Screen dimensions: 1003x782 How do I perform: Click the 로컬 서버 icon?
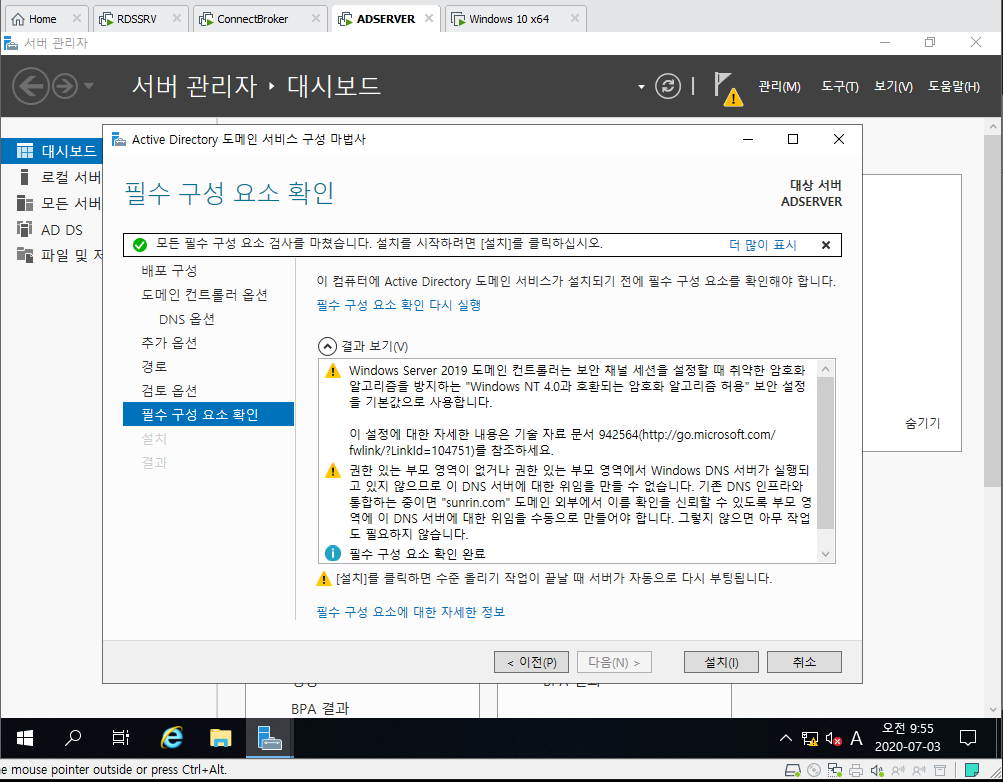pyautogui.click(x=24, y=177)
